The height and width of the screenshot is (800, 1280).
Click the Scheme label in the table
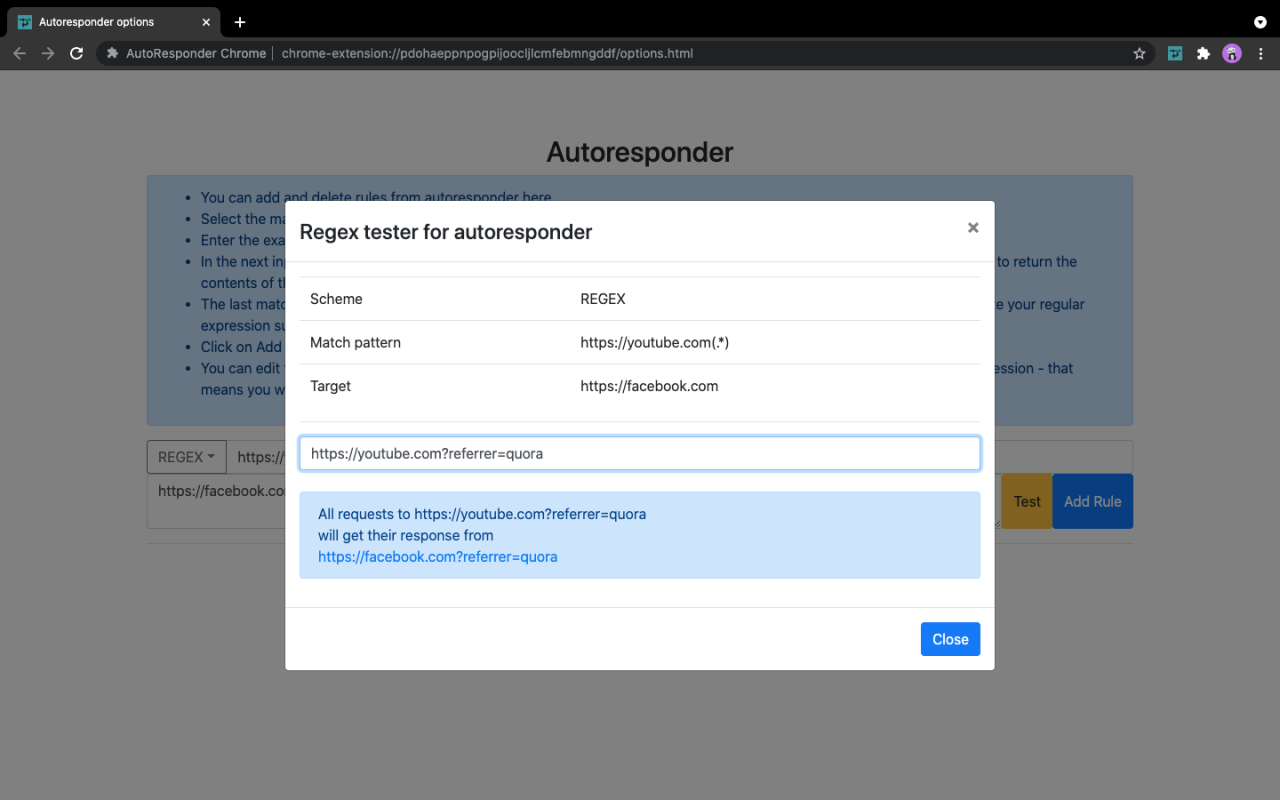click(x=336, y=299)
